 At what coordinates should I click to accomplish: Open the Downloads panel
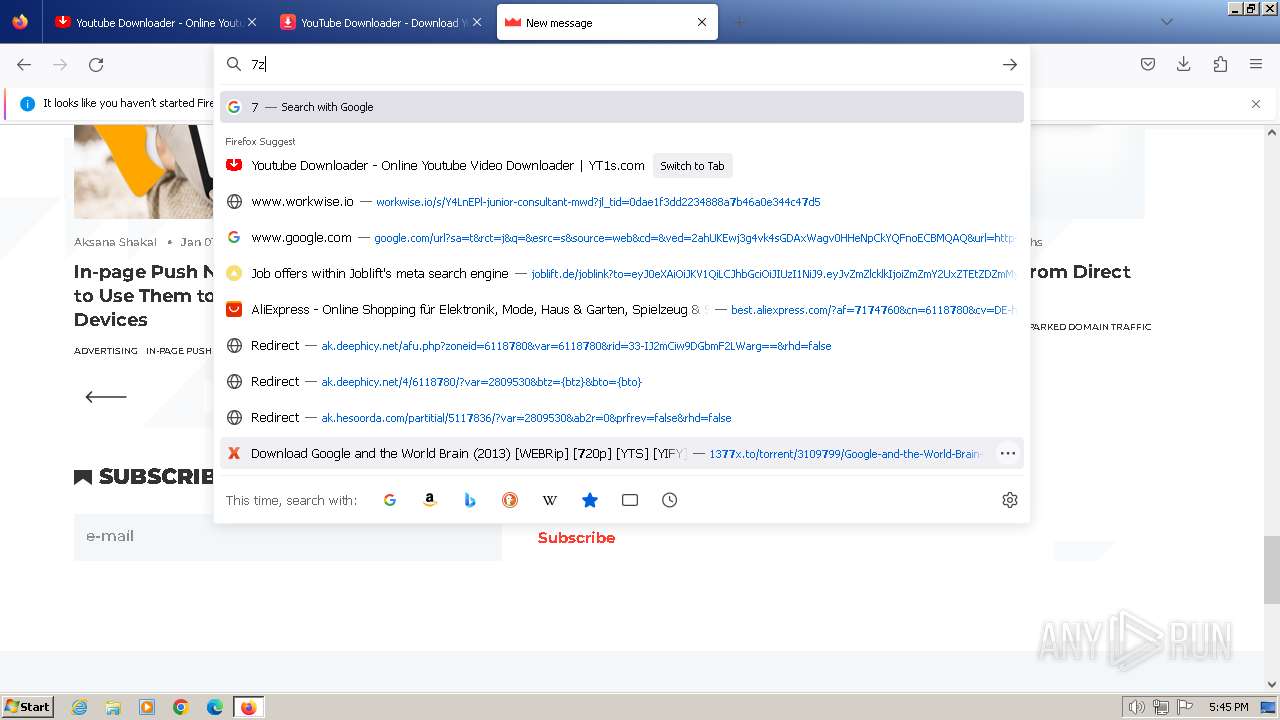tap(1184, 64)
